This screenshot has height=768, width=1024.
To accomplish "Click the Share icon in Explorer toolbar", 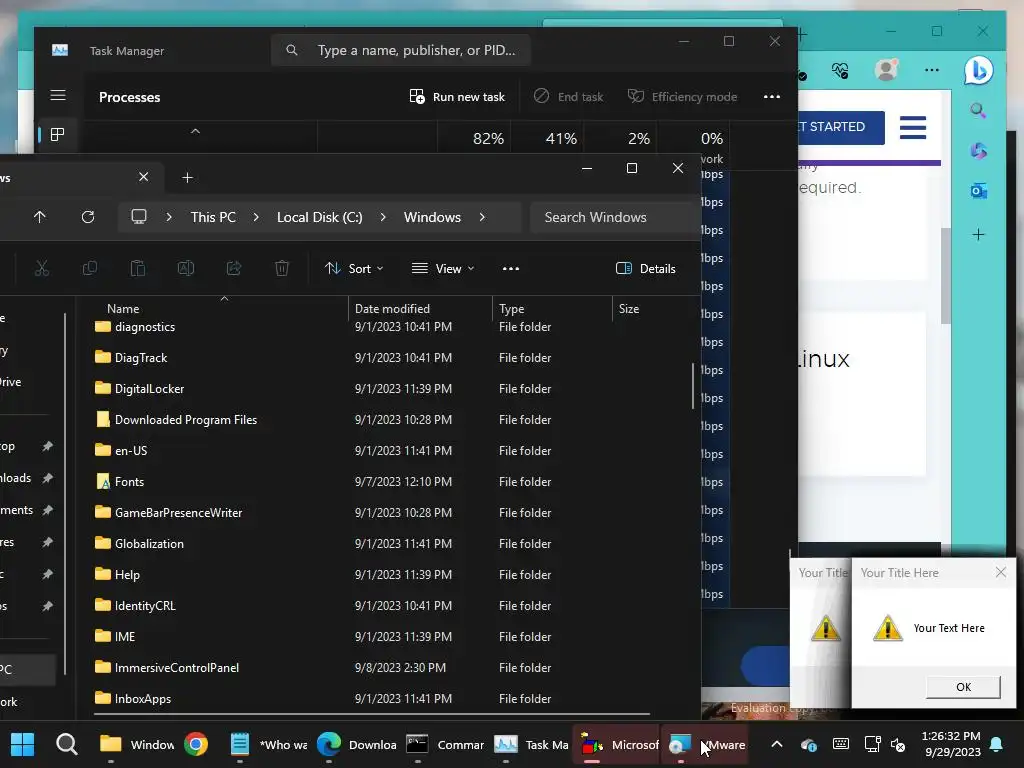I will [234, 268].
